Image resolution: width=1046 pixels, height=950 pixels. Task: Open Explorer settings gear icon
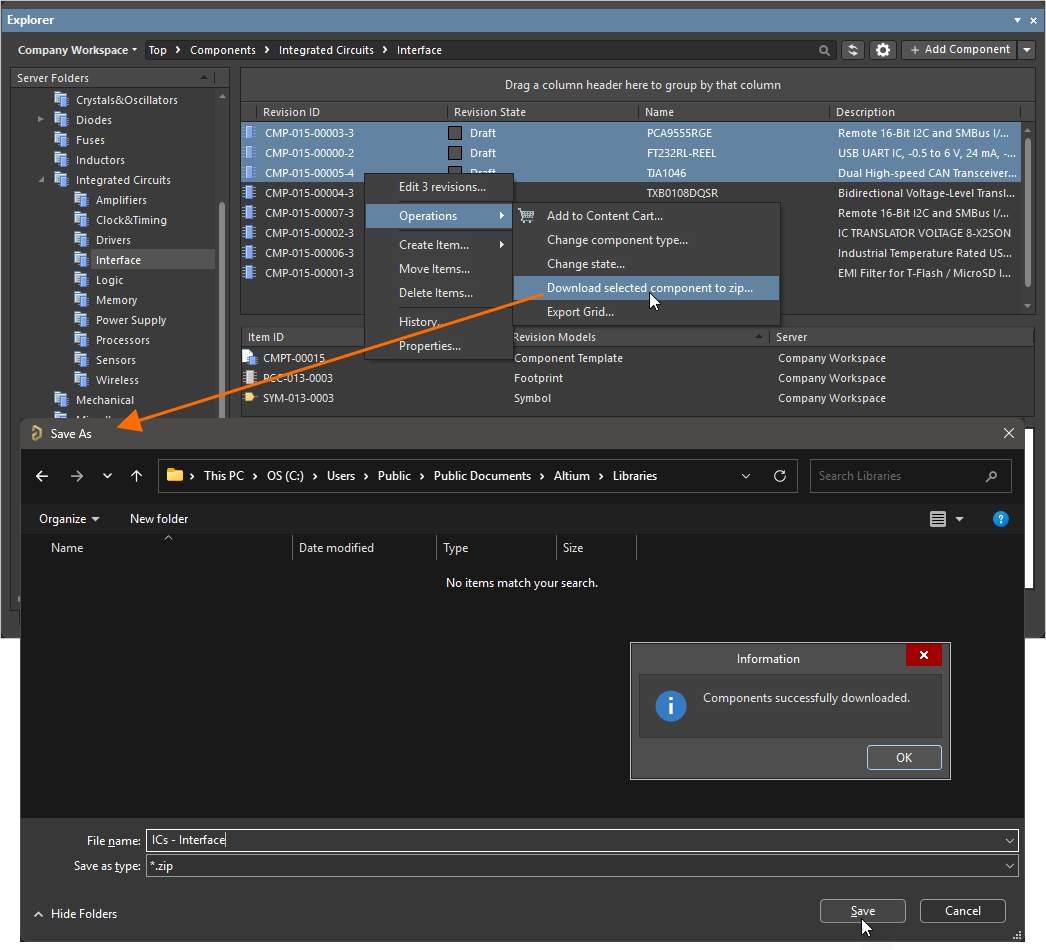[883, 50]
